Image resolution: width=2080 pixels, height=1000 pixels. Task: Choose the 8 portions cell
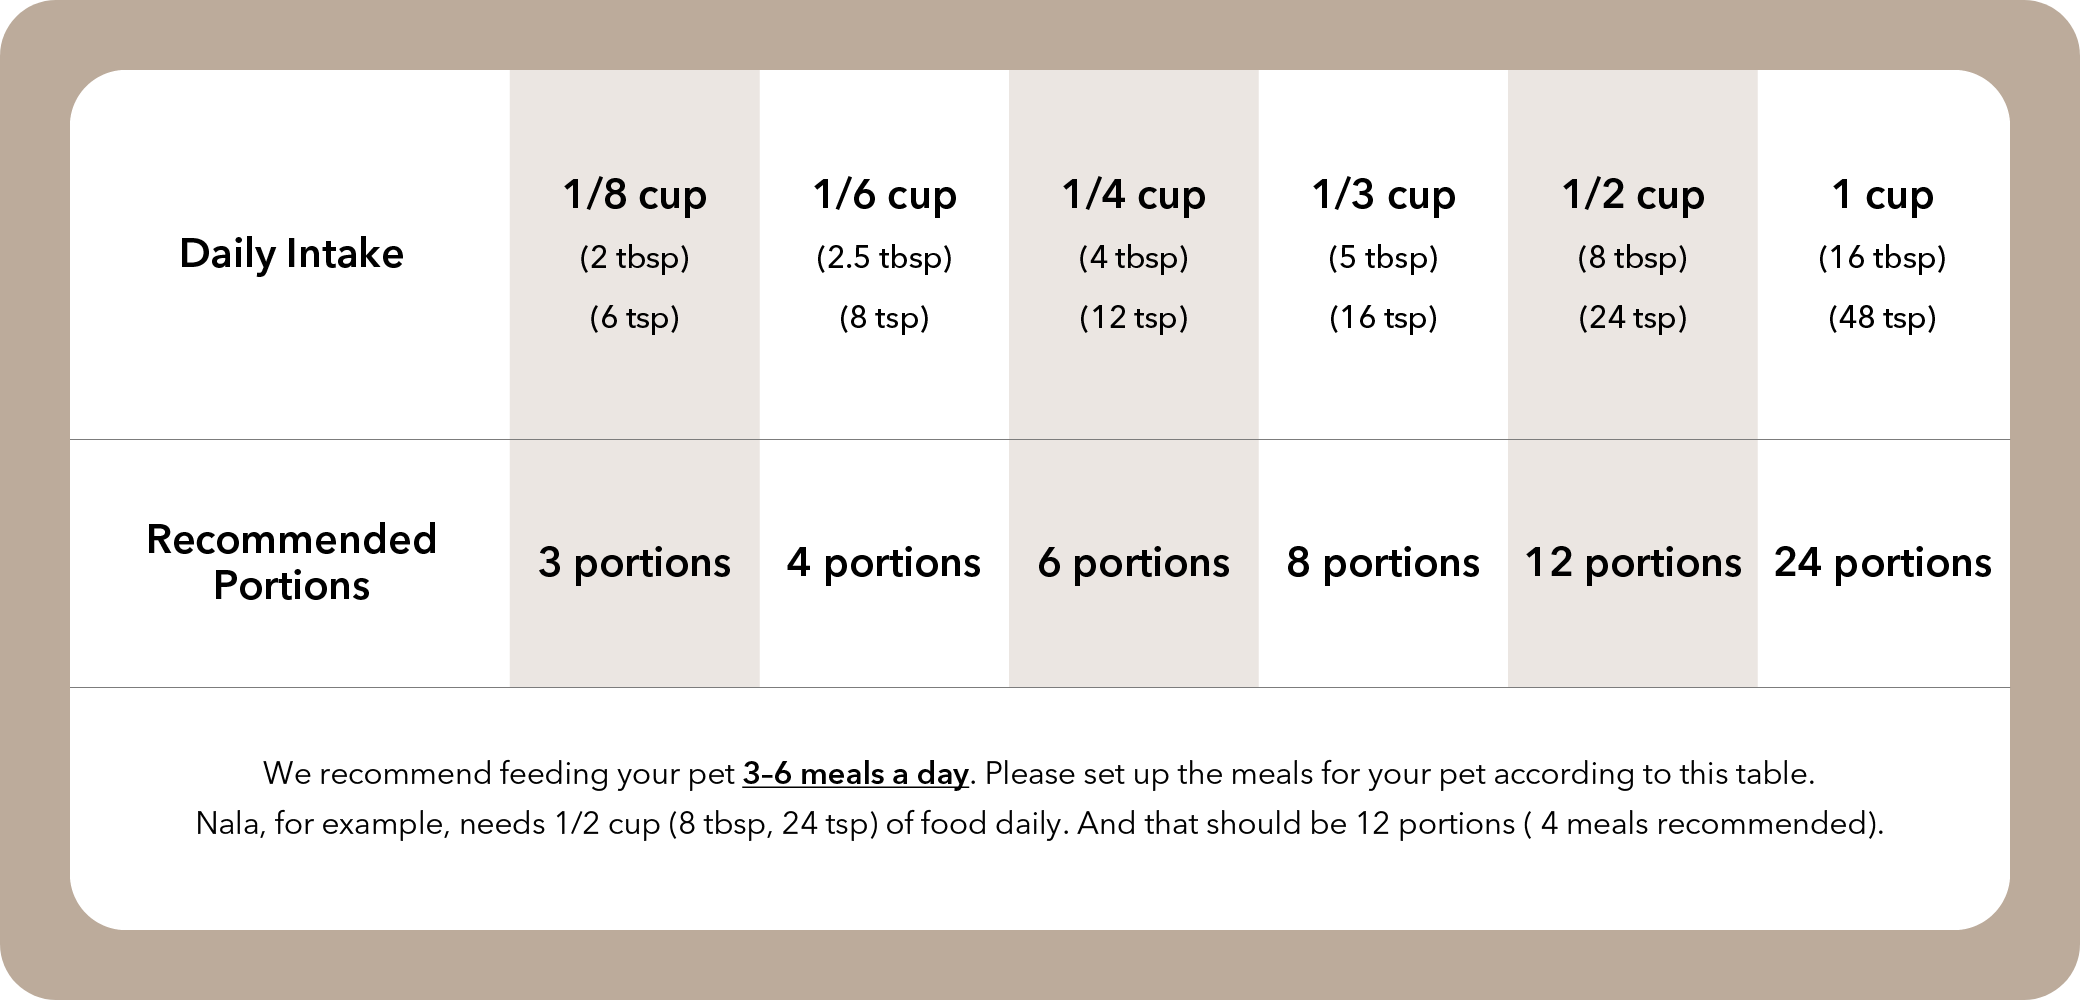pos(1383,563)
